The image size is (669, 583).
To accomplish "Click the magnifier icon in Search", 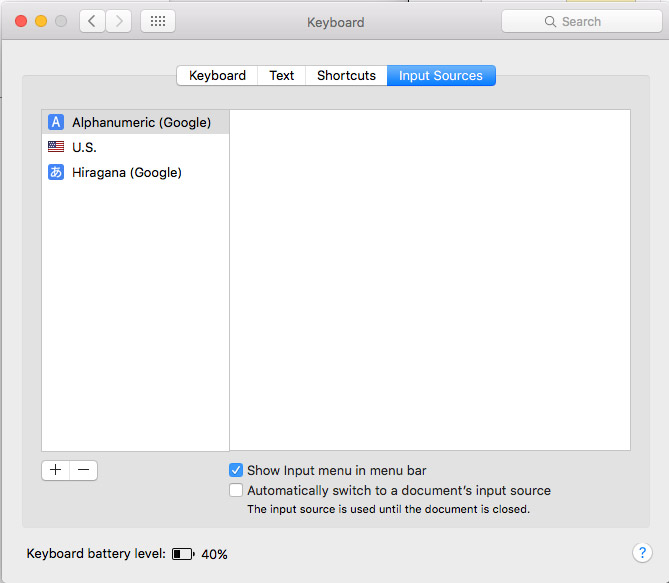I will pos(550,21).
